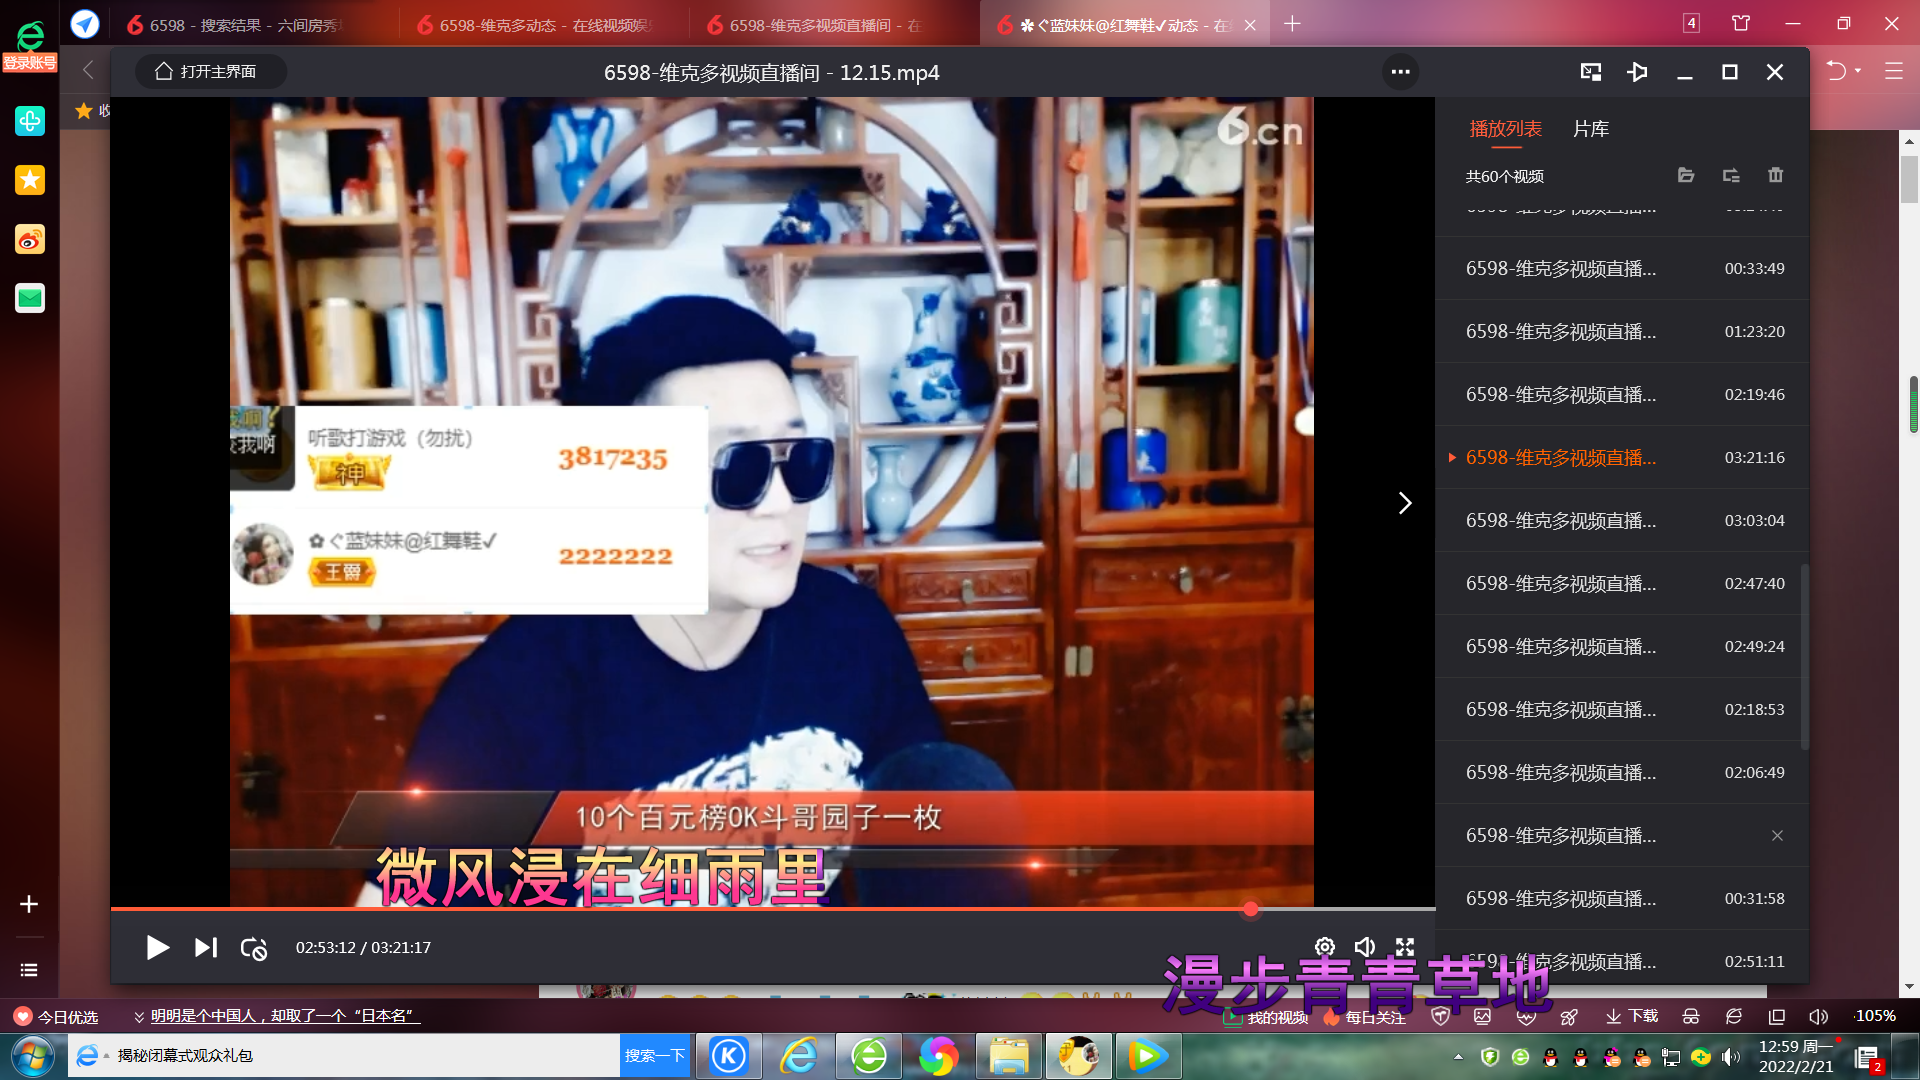Play the playlist video lasting 02:47:40
1920x1080 pixels.
(1622, 583)
